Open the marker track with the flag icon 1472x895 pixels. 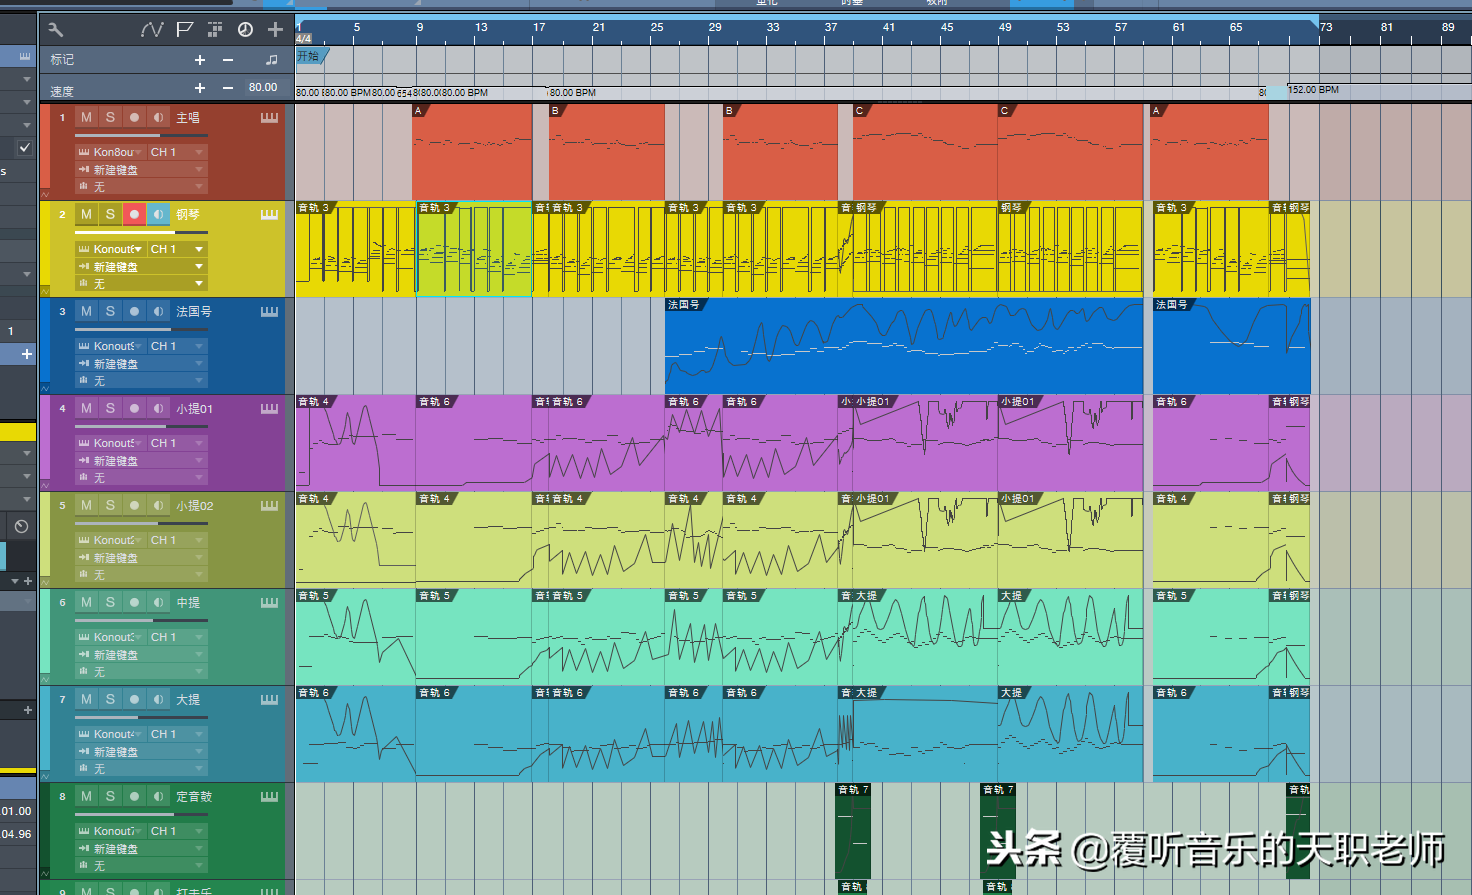tap(184, 30)
